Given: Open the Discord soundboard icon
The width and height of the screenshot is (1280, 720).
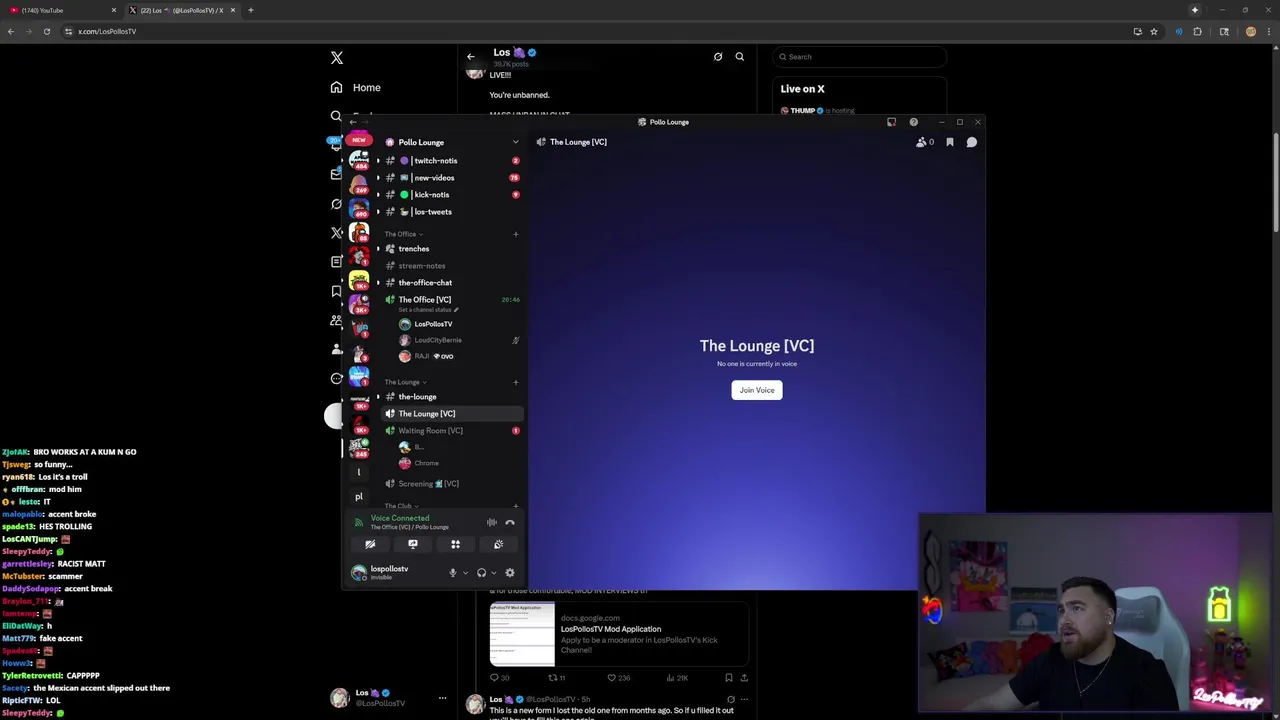Looking at the screenshot, I should pyautogui.click(x=498, y=544).
